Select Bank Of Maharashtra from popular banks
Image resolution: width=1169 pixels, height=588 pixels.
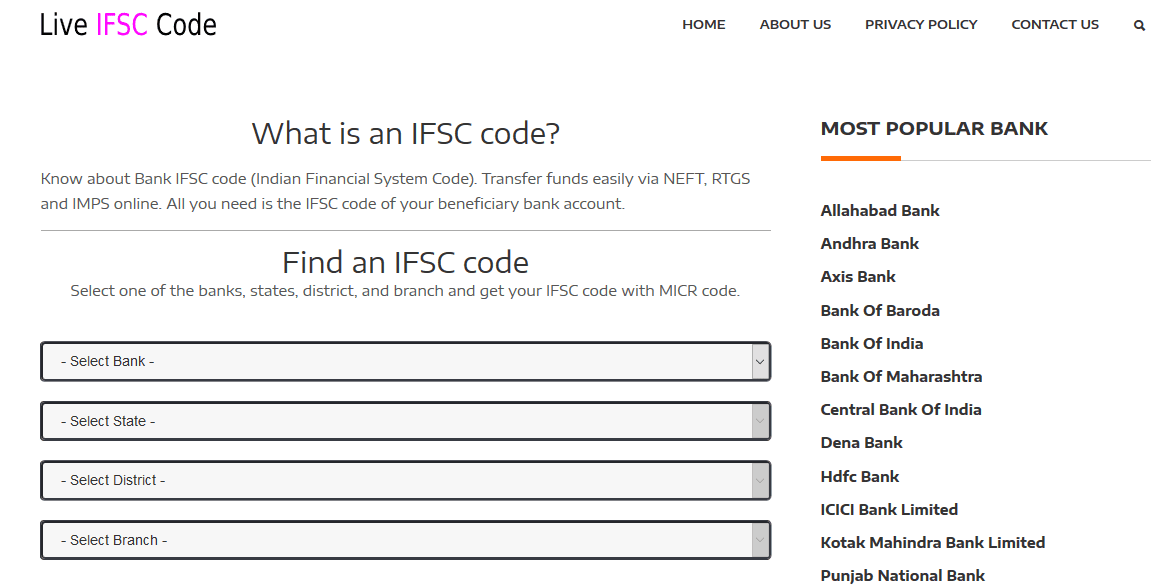(x=901, y=376)
